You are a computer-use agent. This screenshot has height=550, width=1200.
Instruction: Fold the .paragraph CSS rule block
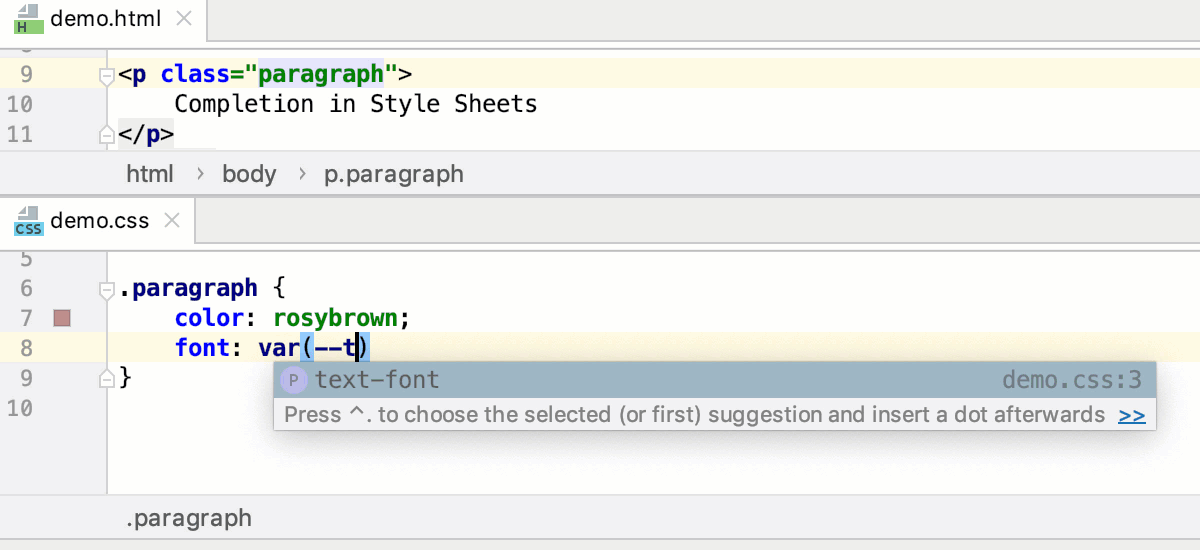pos(107,289)
